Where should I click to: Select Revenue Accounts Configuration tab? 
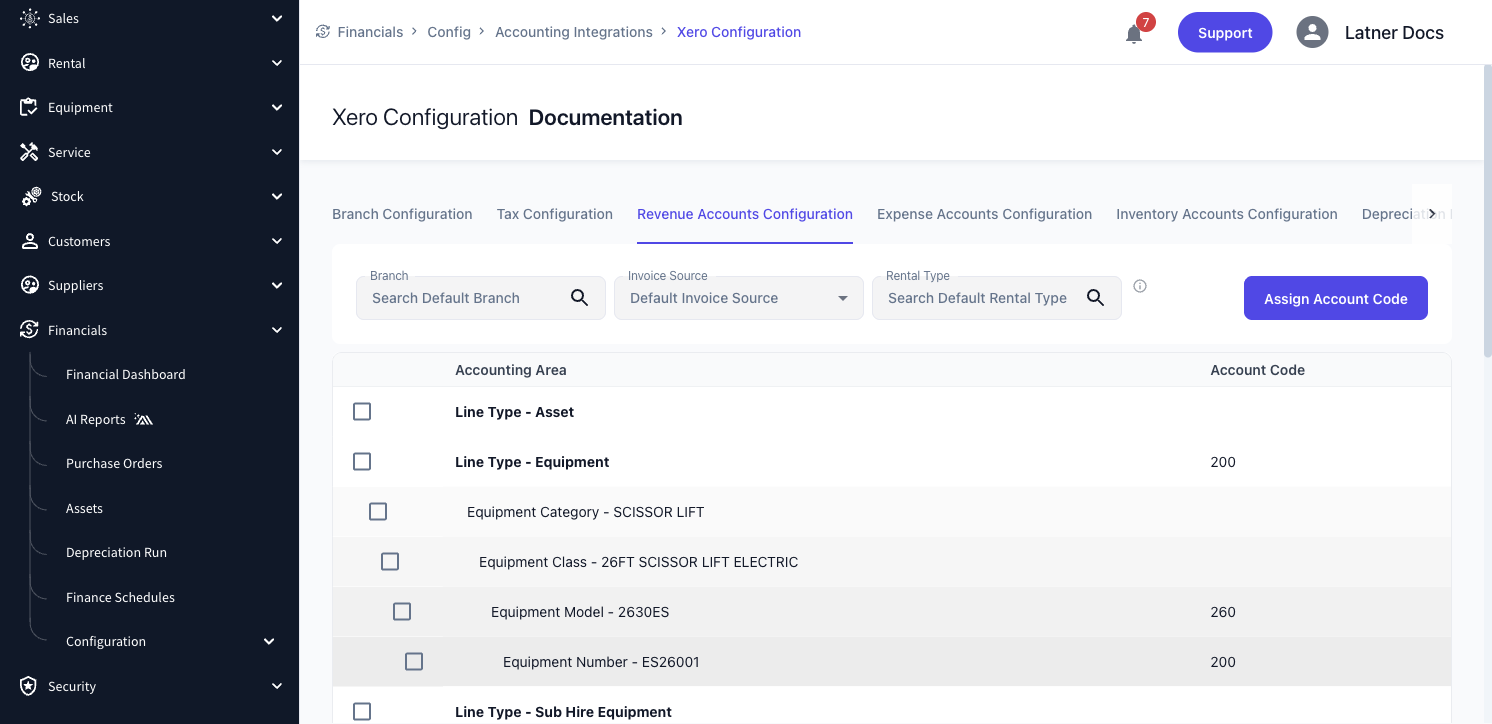(x=745, y=214)
